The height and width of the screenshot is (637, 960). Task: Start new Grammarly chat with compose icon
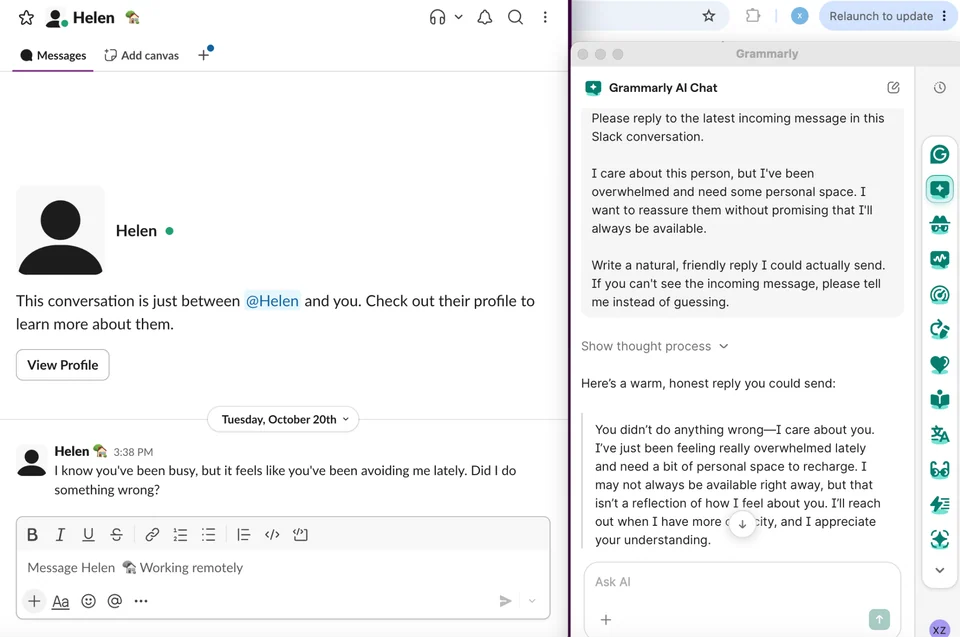point(893,88)
